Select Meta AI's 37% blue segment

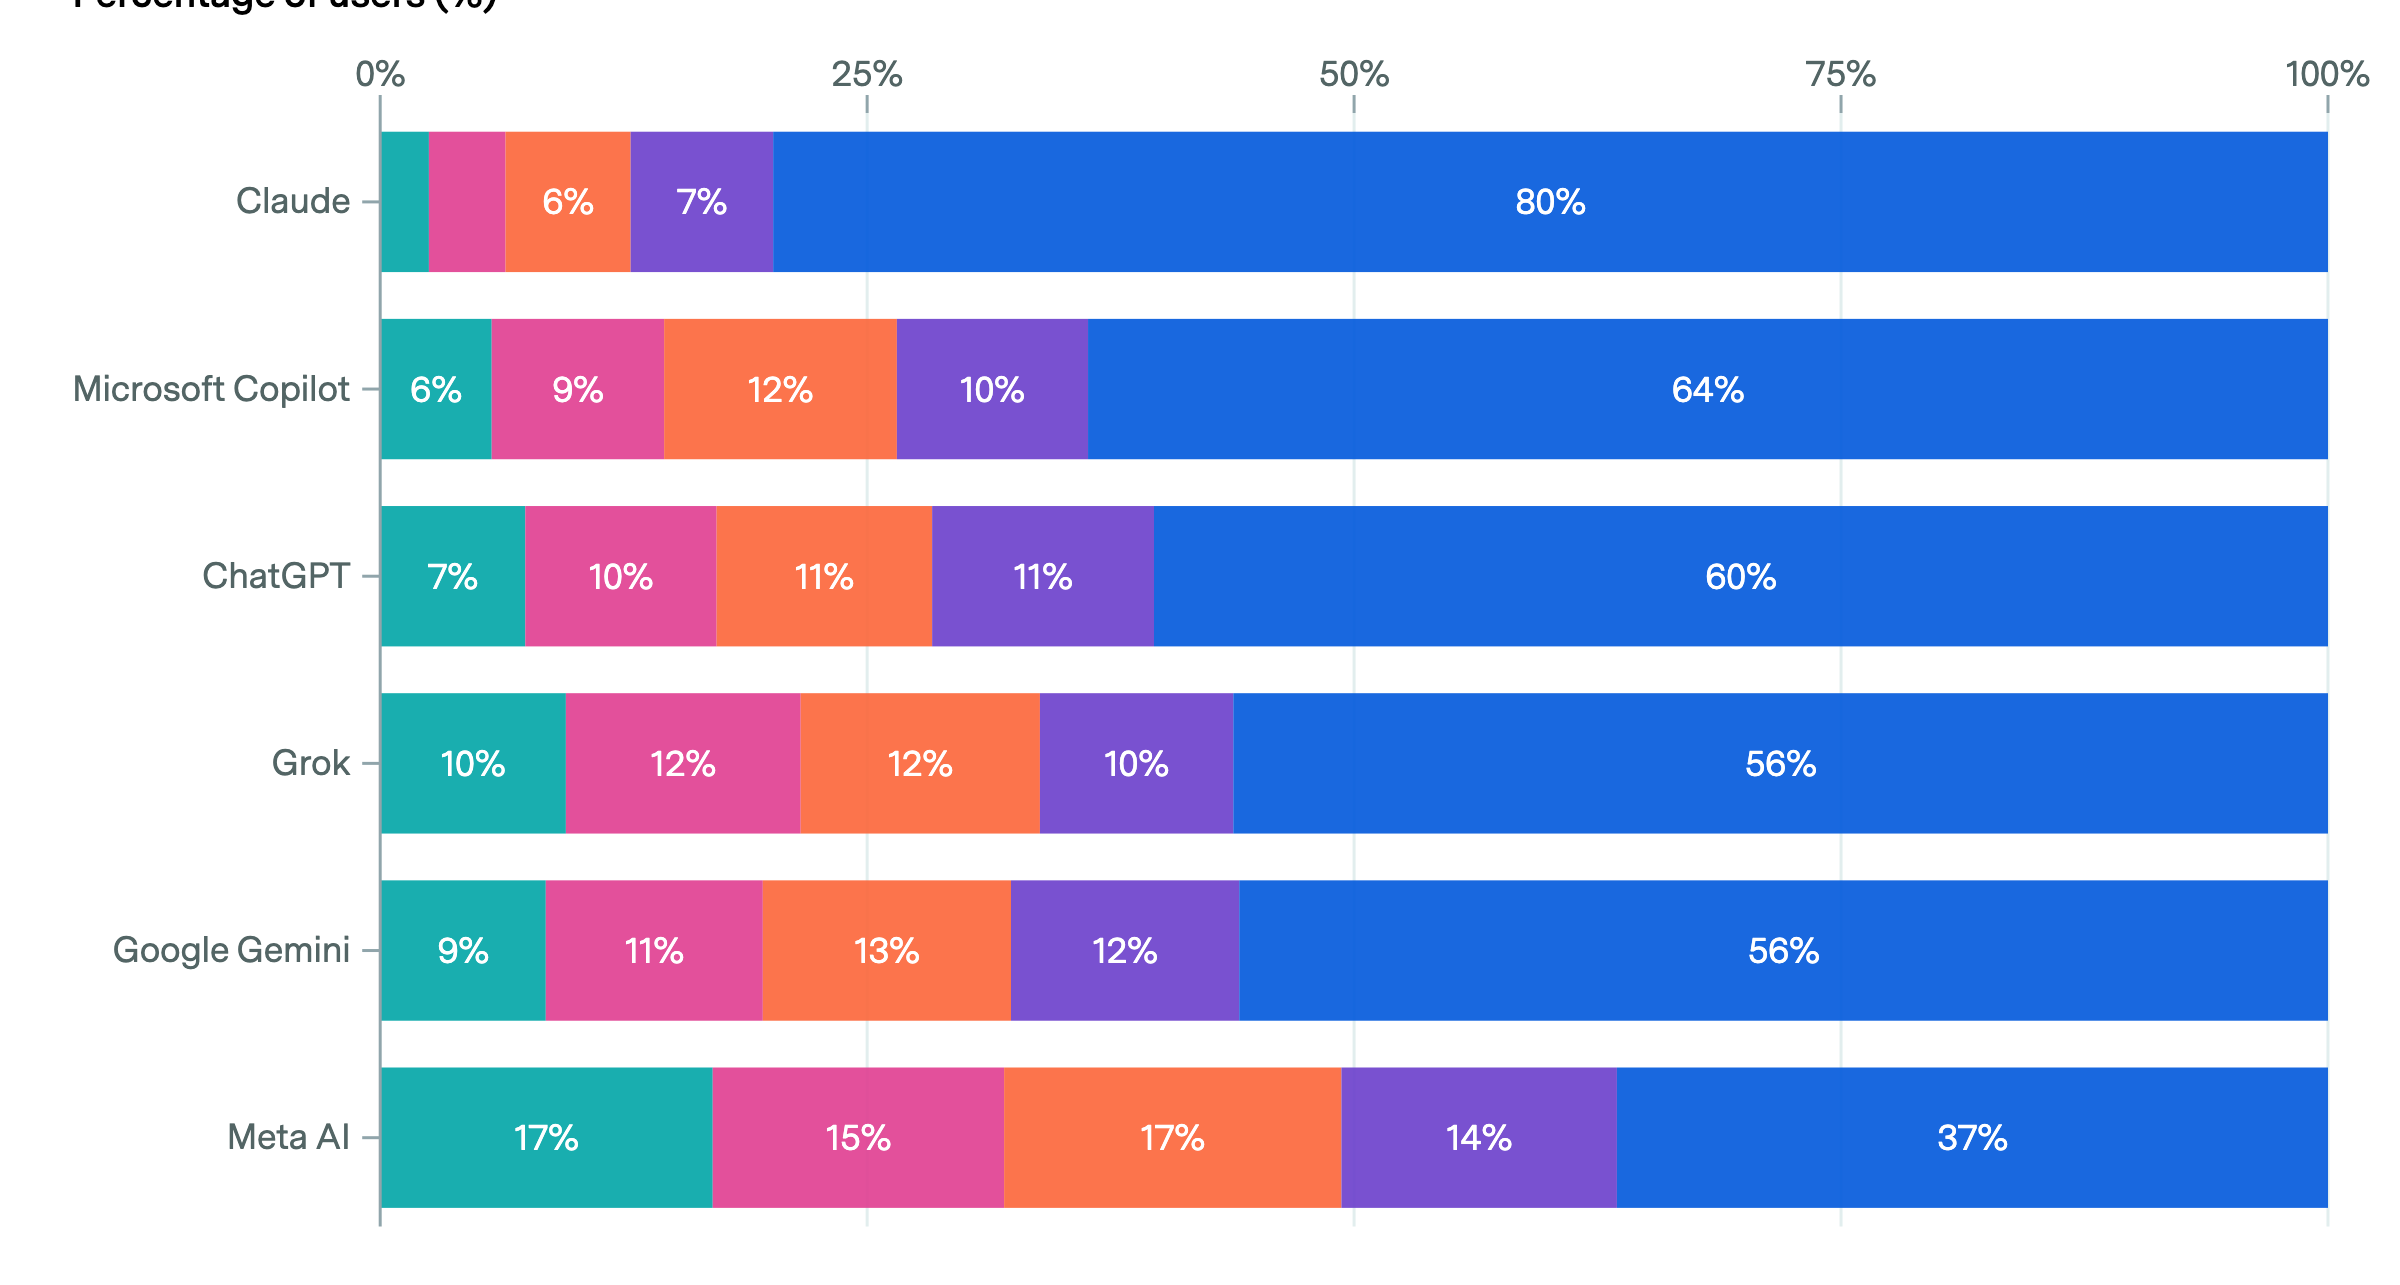pos(1972,1138)
